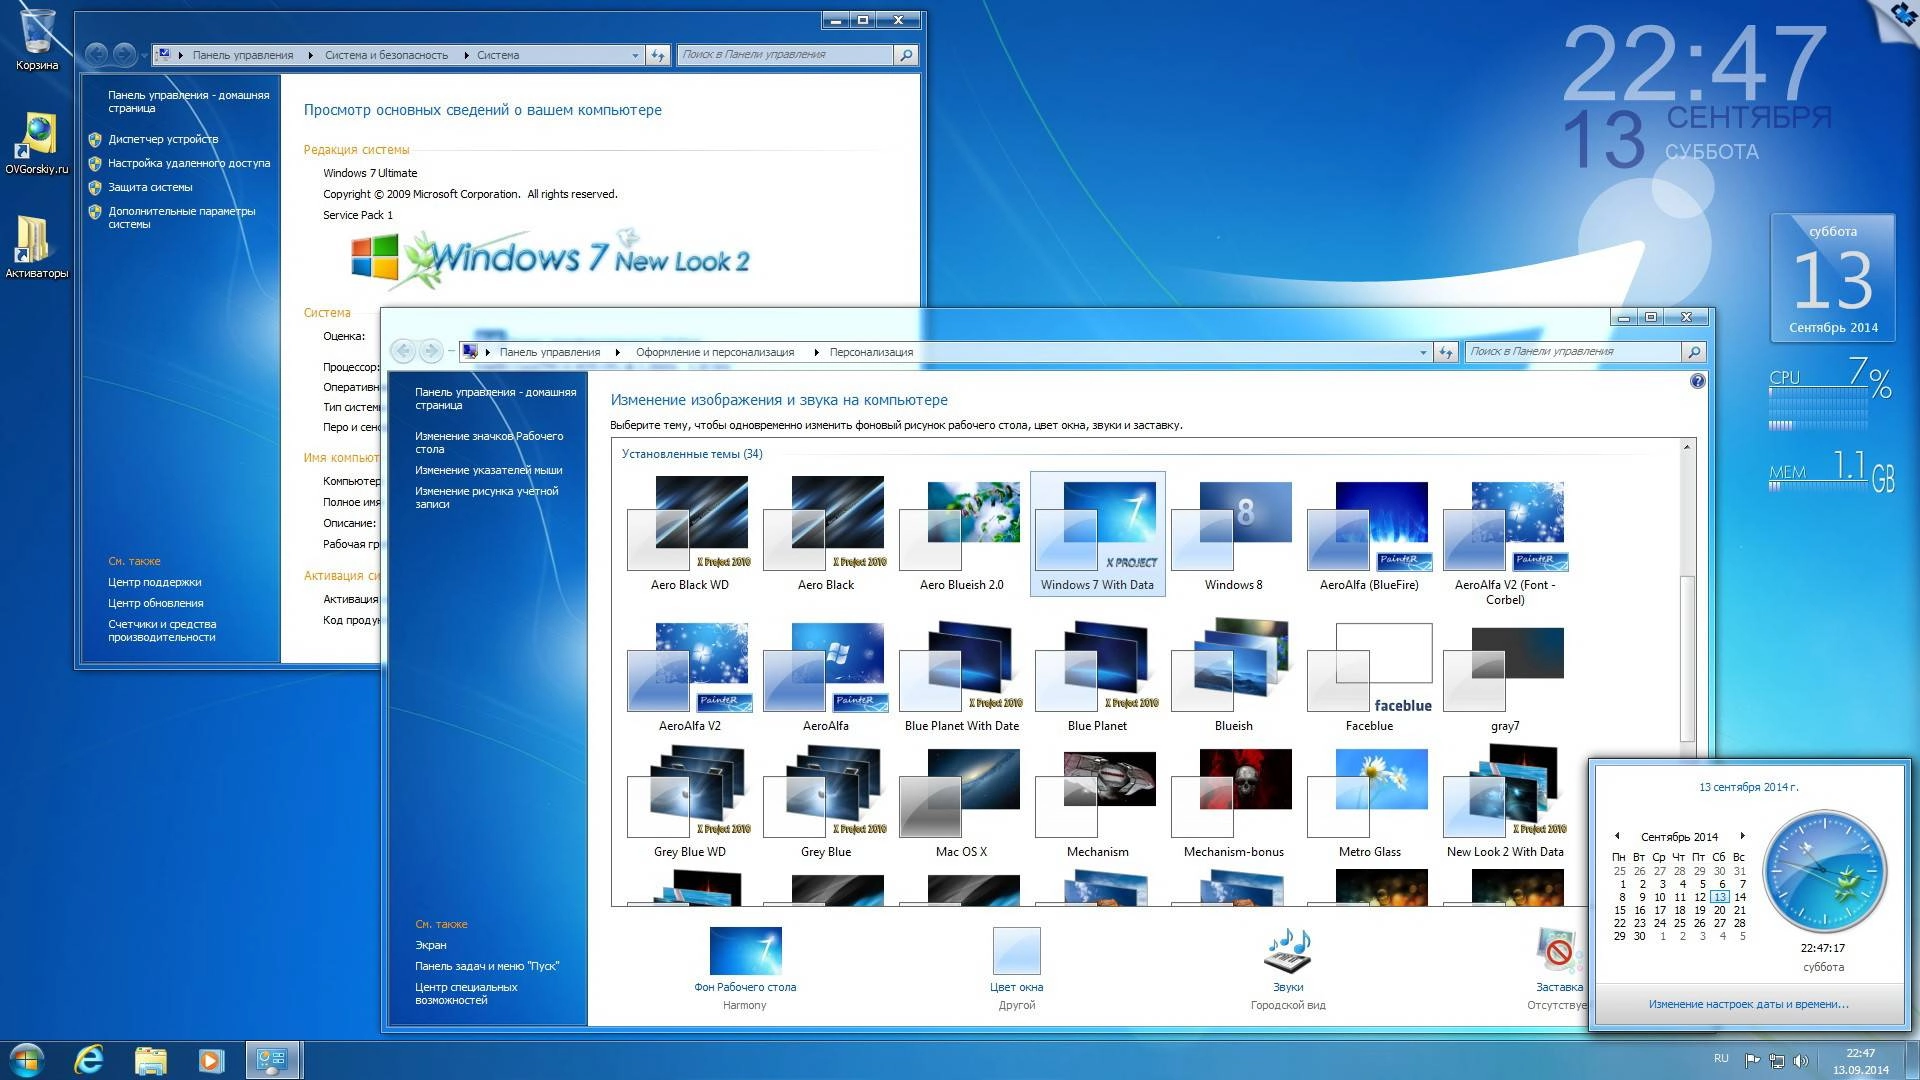Open Изменение значков Рабочего стола link

pos(489,442)
